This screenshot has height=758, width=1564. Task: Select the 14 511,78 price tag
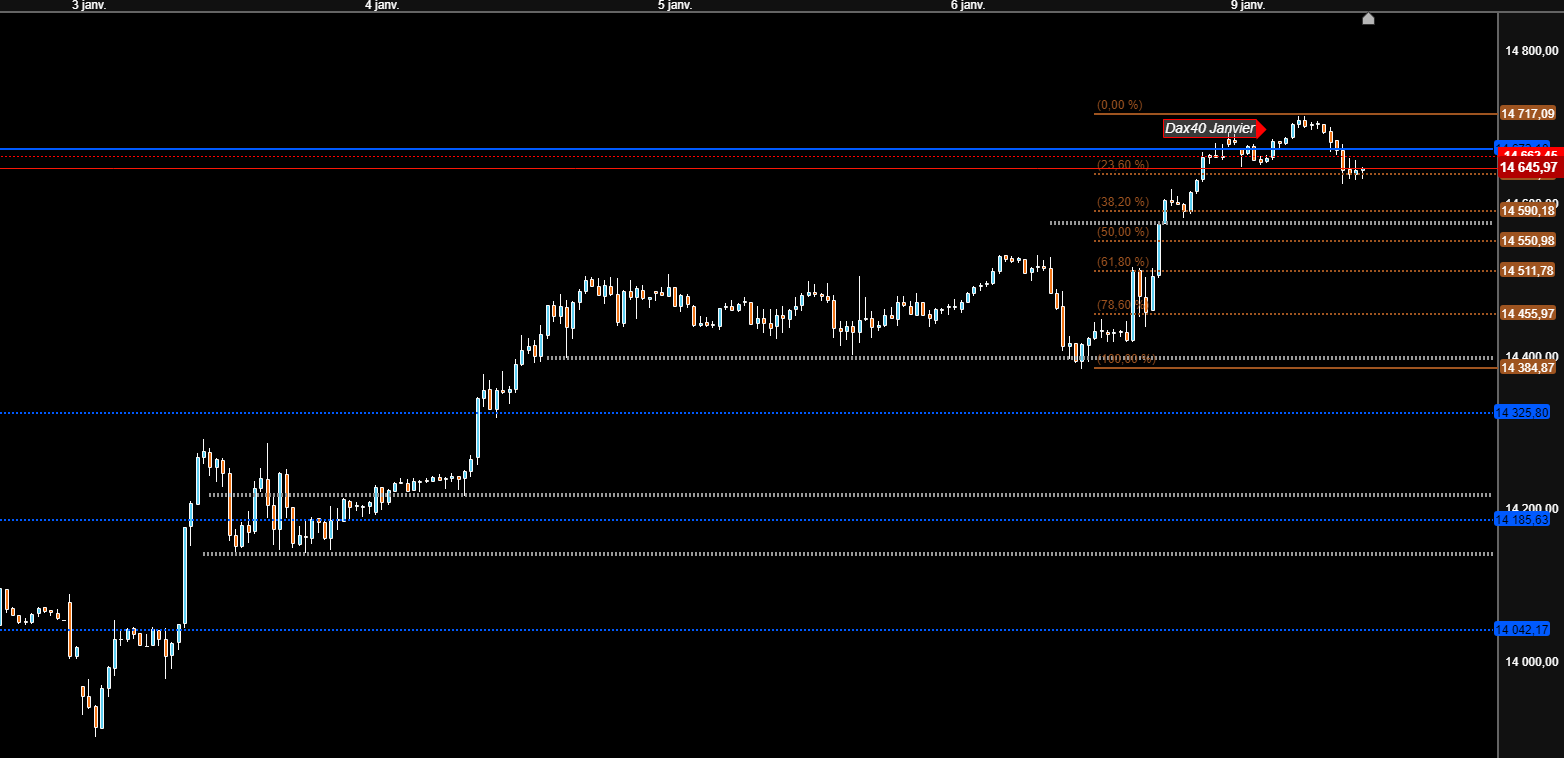click(1528, 270)
